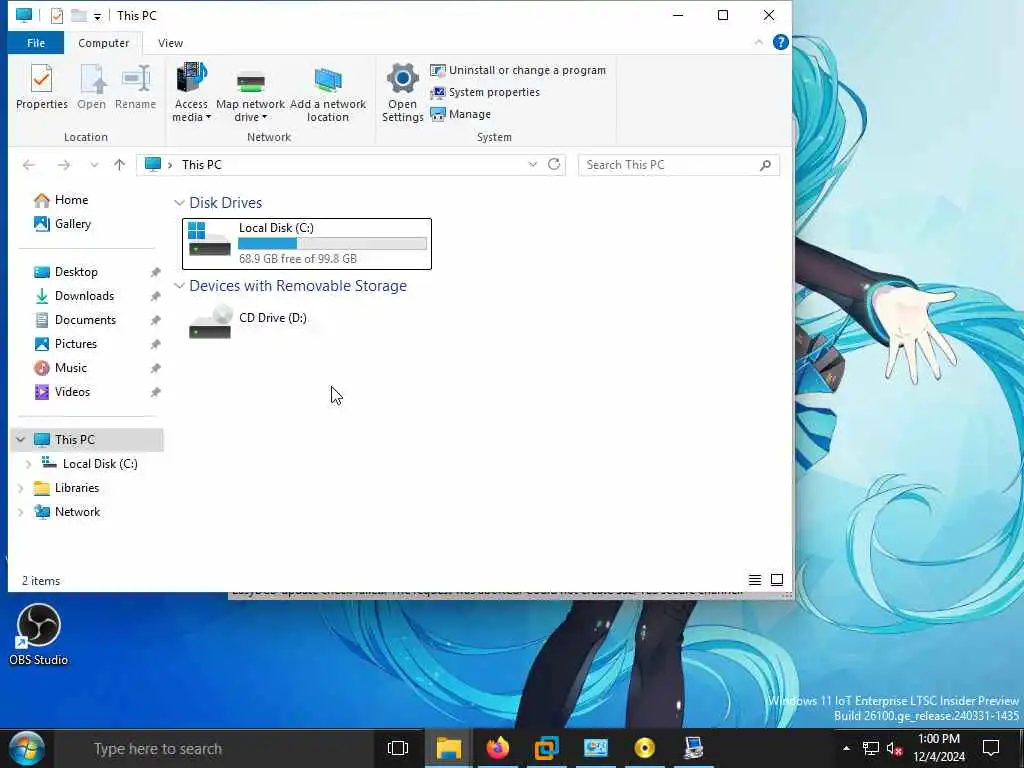Open the quick access toolbar dropdown

[97, 16]
